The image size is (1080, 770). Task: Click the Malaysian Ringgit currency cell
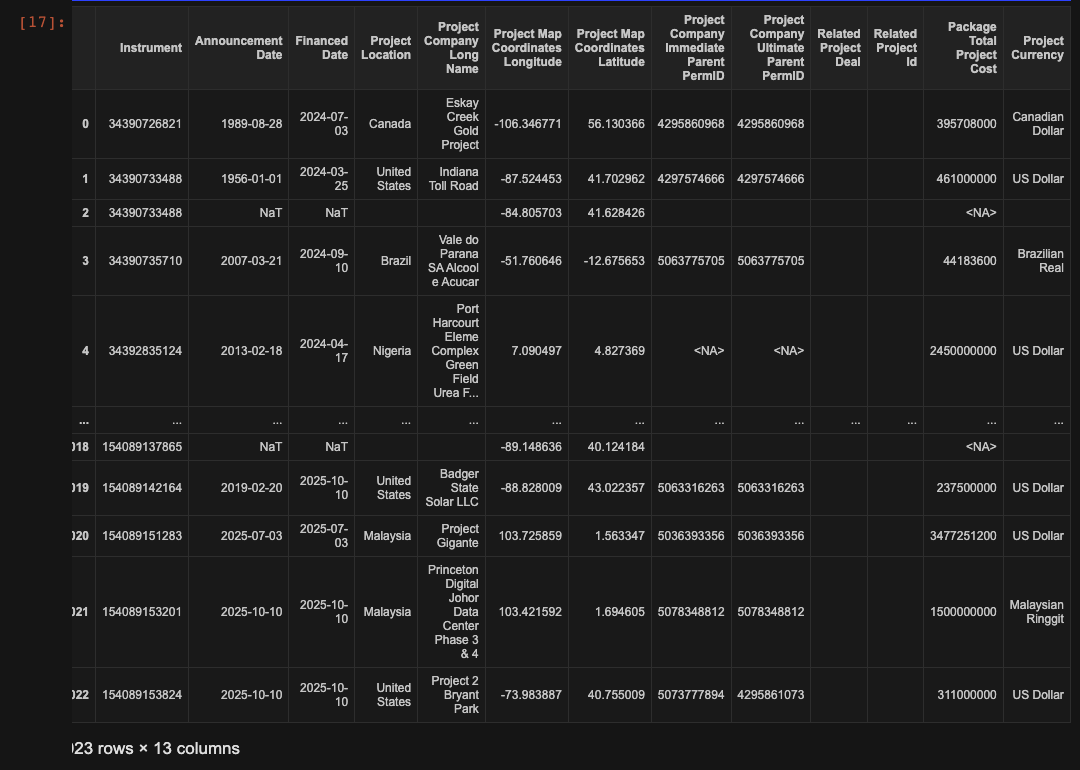click(x=1037, y=612)
